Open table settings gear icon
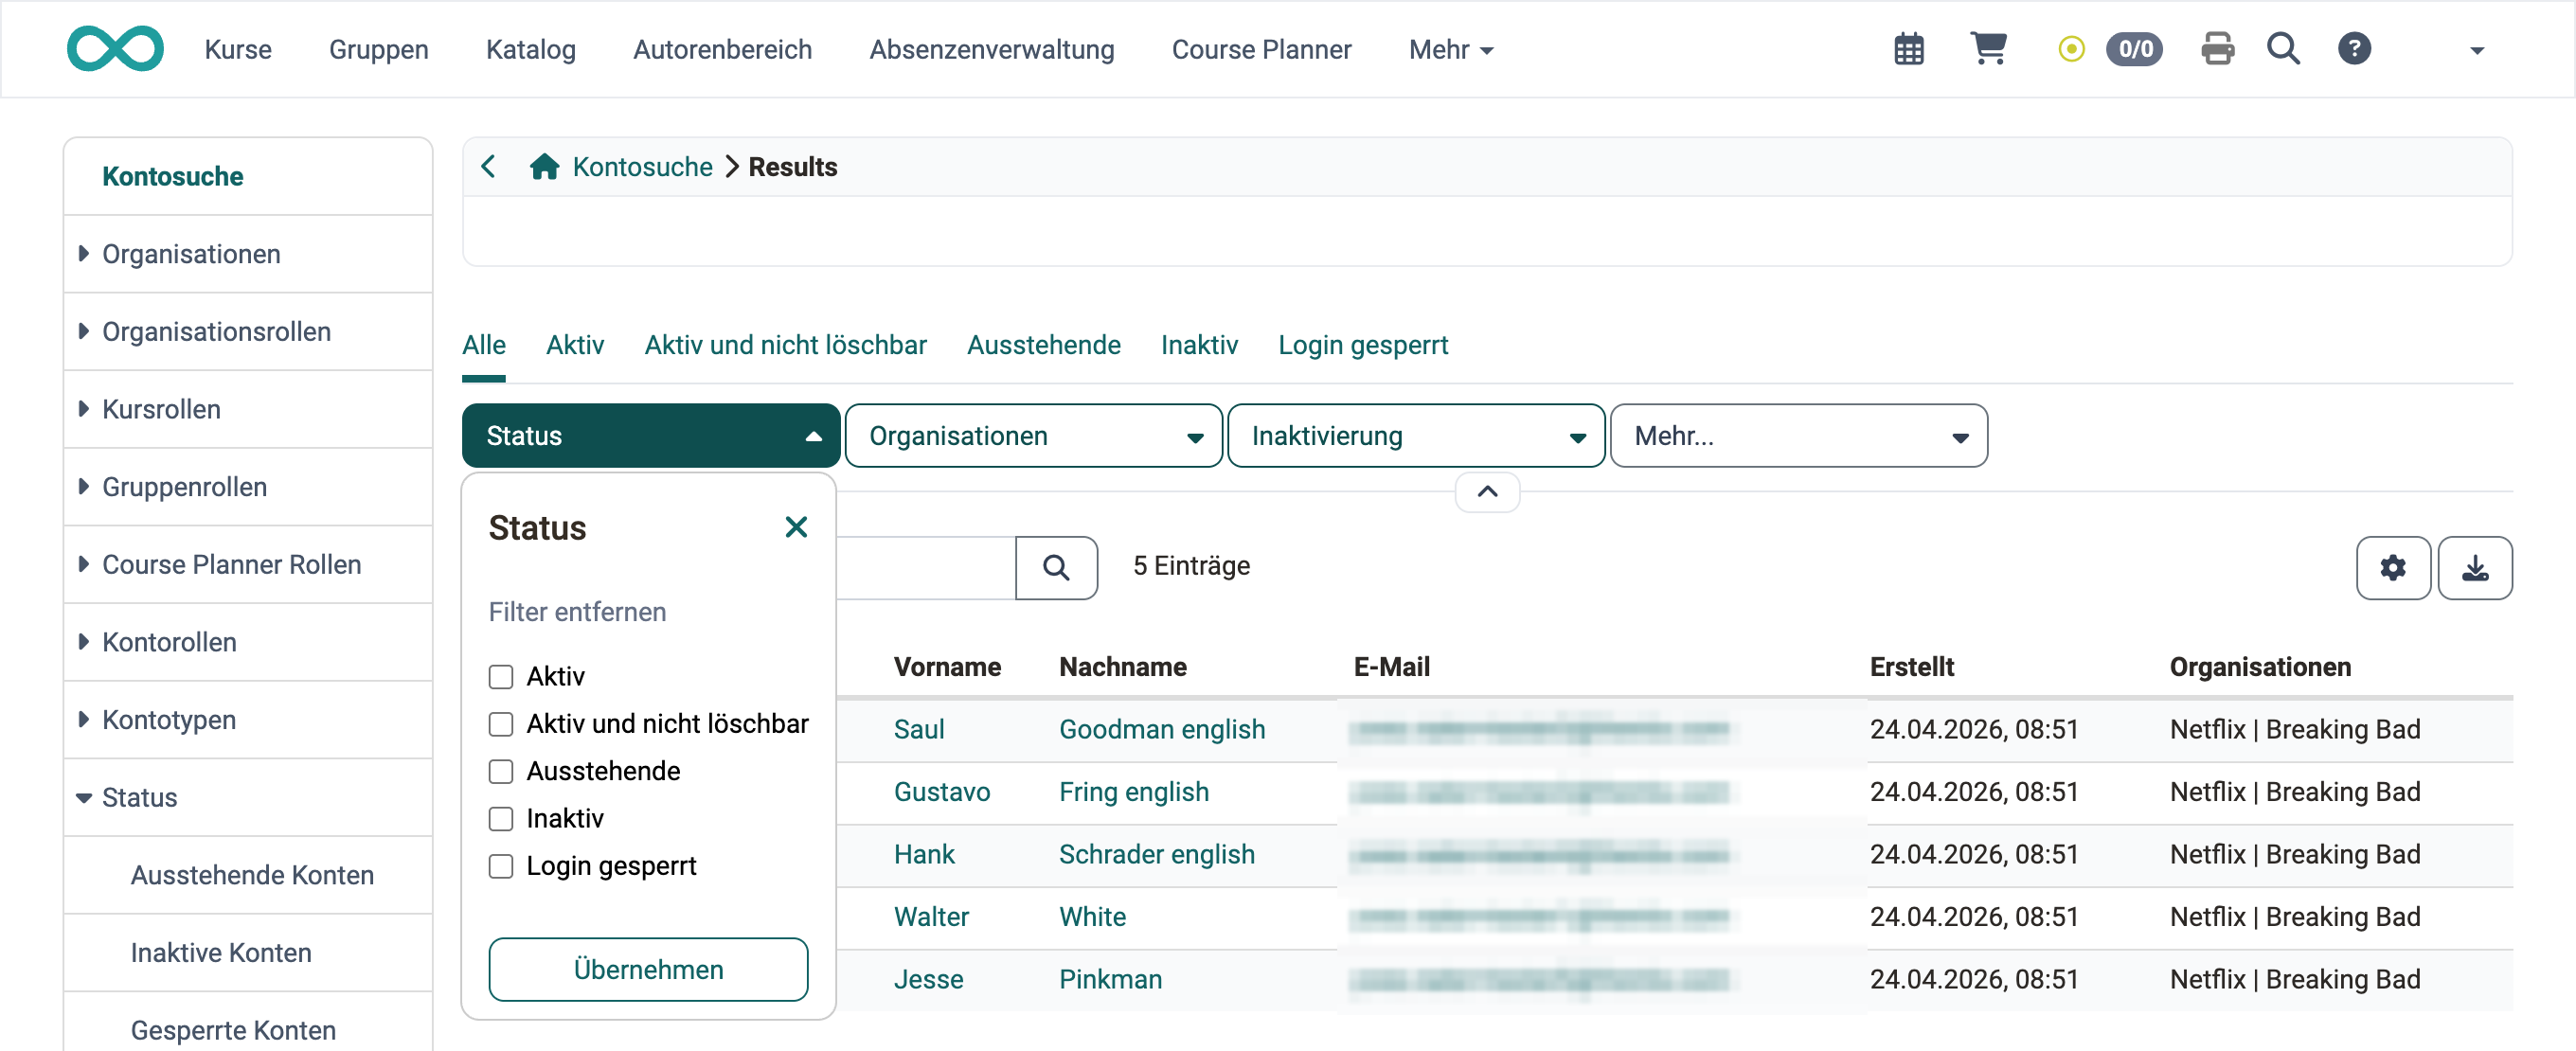 click(x=2392, y=568)
